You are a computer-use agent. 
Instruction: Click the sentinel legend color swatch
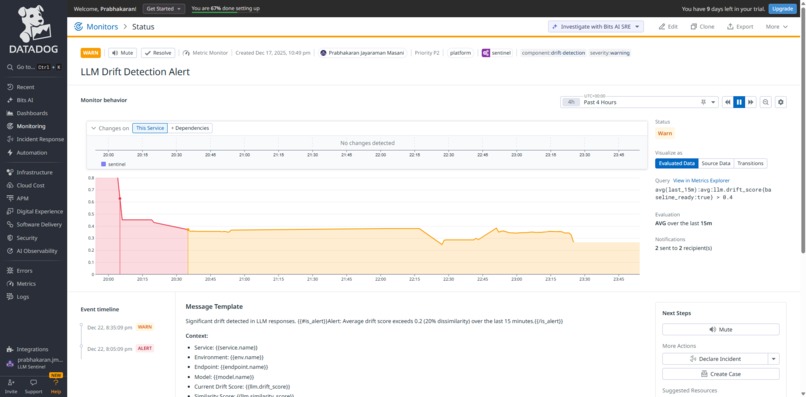coord(103,164)
